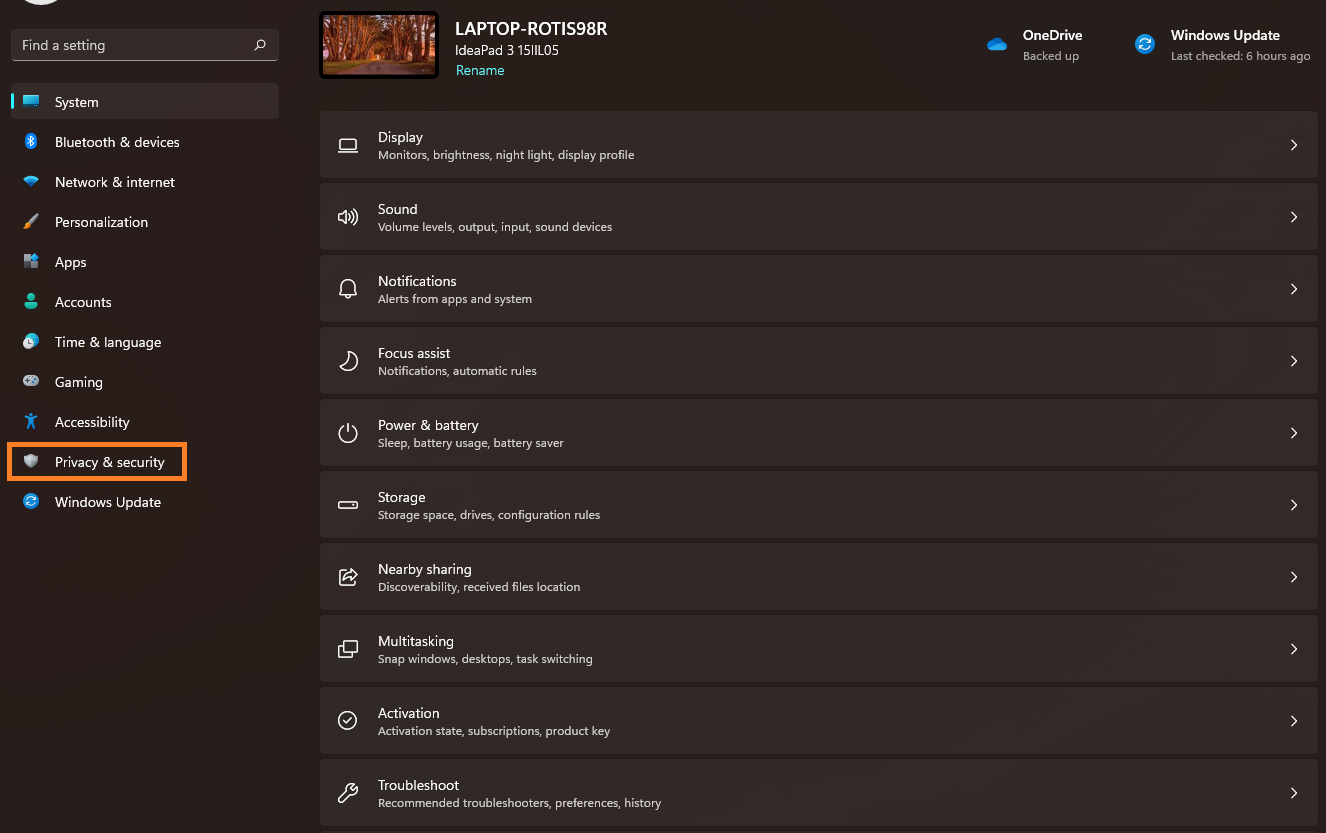Open the Windows Update sidebar label
Screen dimensions: 1326x833
108,502
